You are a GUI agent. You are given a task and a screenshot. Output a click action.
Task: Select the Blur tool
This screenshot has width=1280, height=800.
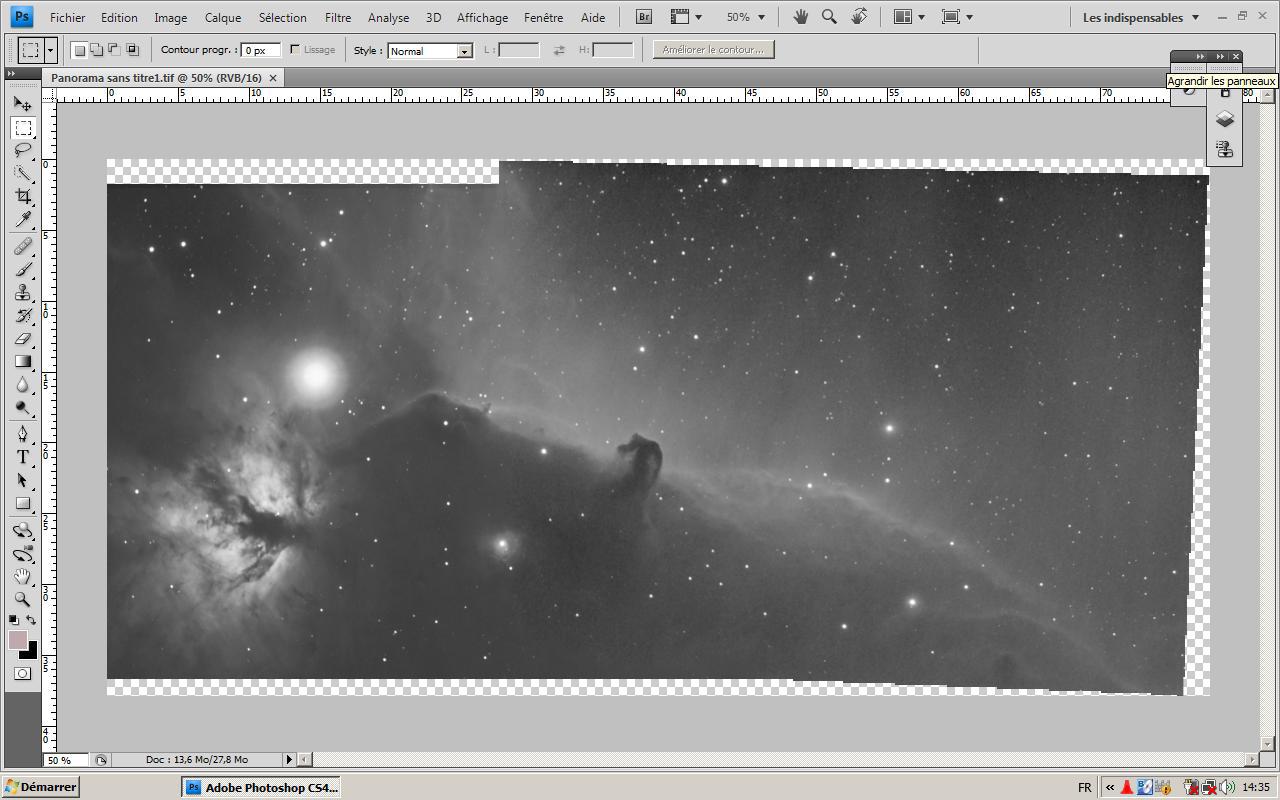(x=22, y=385)
